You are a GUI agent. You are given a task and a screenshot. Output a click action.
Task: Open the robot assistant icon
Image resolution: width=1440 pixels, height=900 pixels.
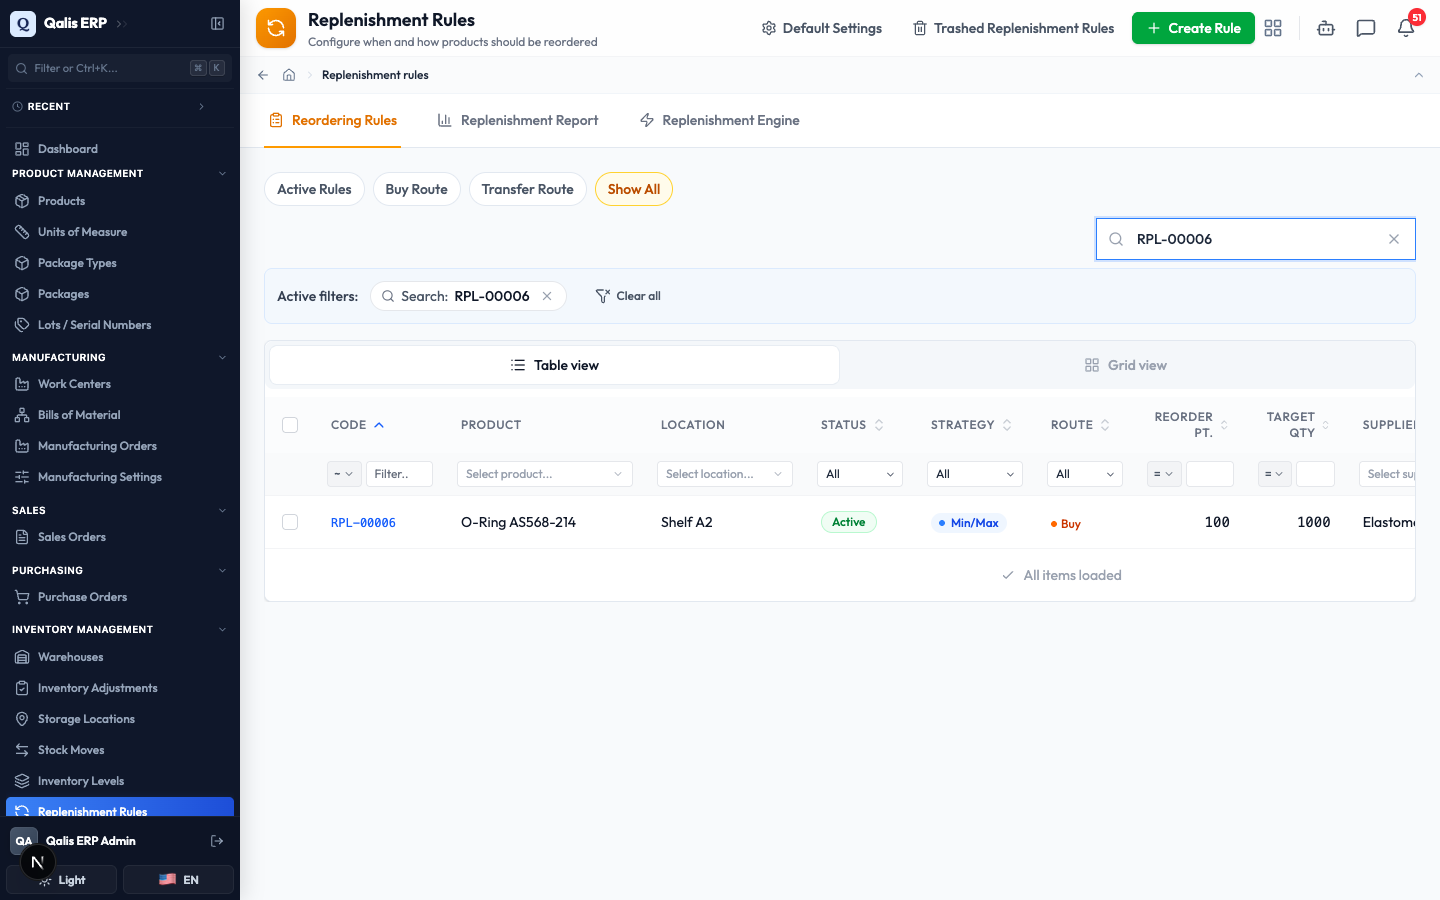(x=1326, y=28)
